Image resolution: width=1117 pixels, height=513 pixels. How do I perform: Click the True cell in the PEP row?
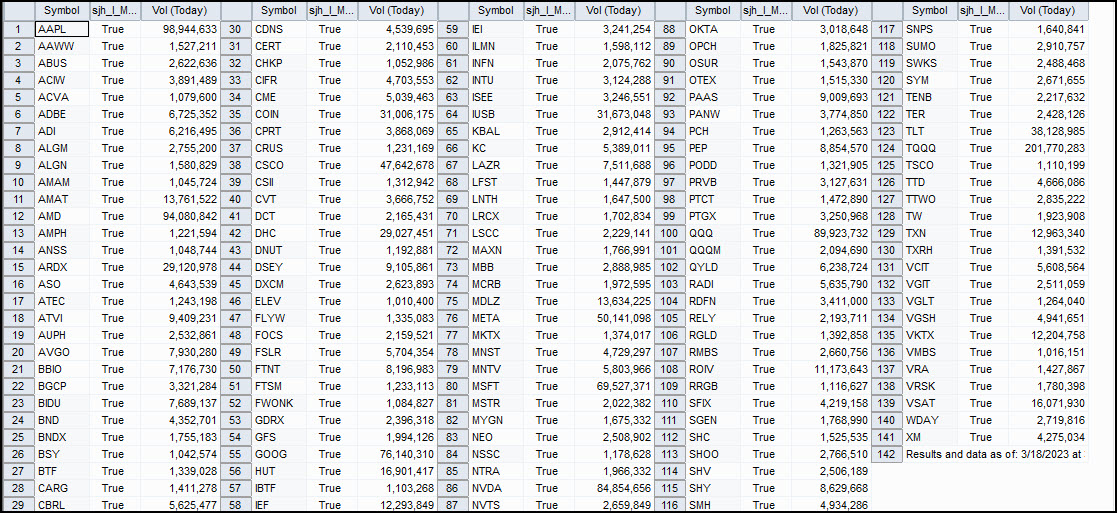766,148
